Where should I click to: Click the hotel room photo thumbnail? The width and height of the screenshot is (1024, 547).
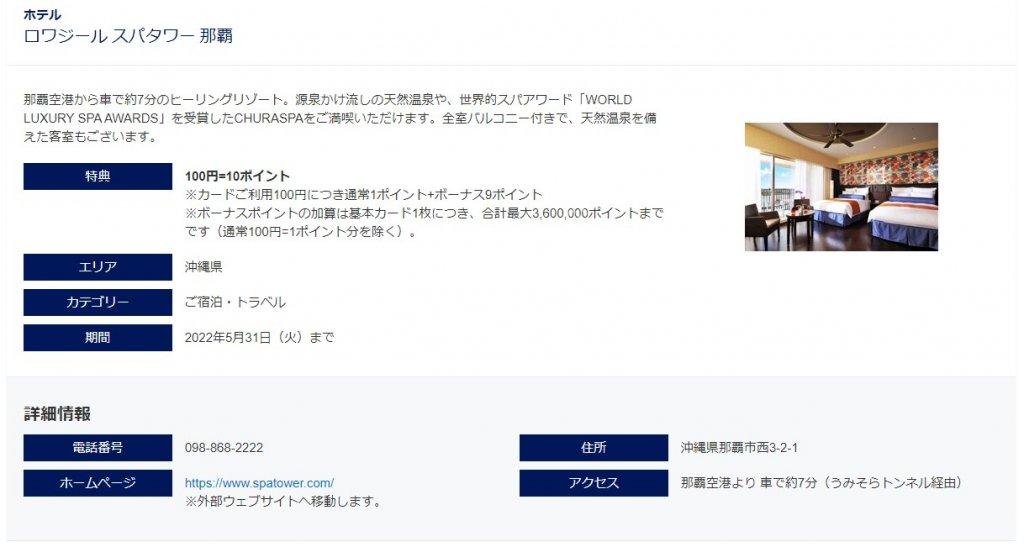[x=841, y=187]
